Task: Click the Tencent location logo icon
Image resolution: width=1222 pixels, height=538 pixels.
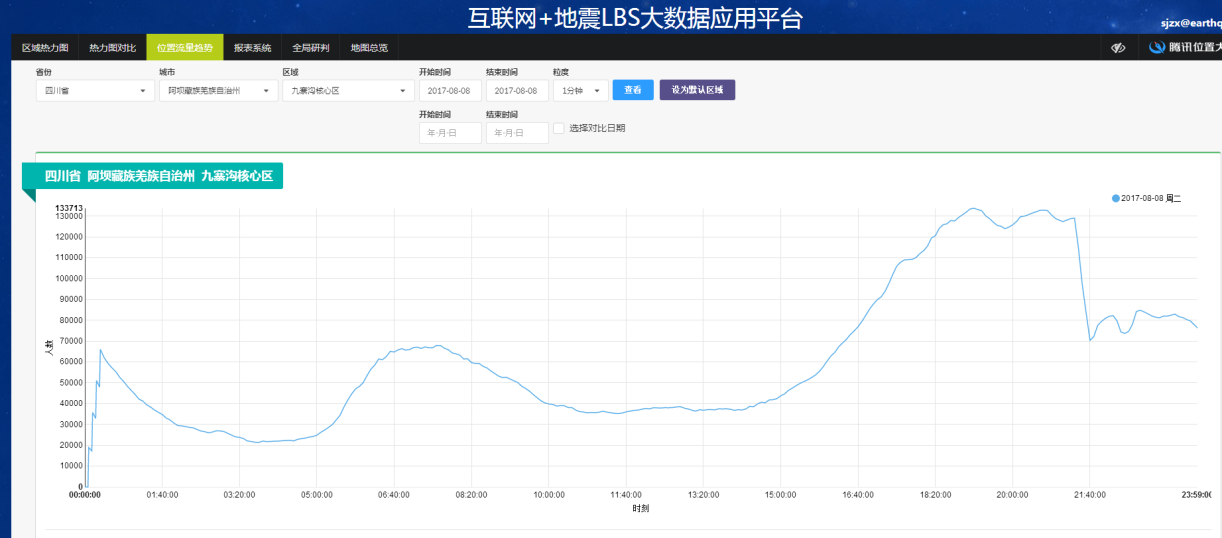Action: pos(1157,48)
